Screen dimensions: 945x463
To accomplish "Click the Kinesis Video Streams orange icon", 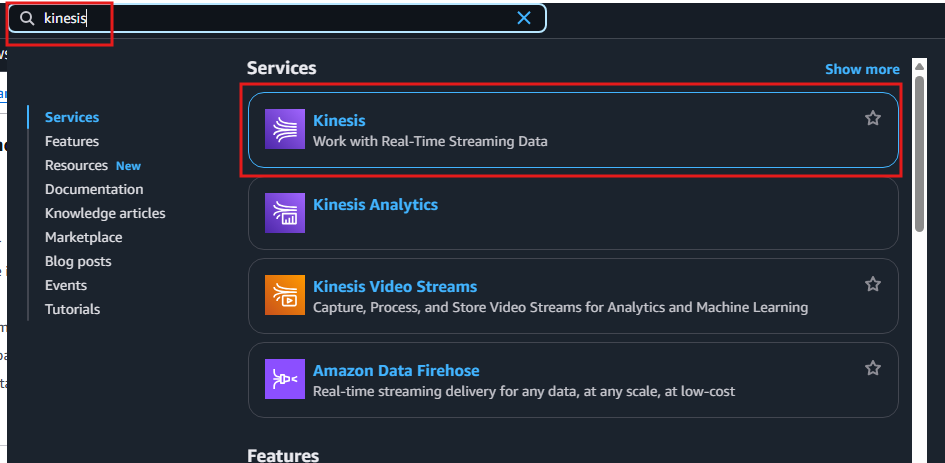I will point(284,295).
